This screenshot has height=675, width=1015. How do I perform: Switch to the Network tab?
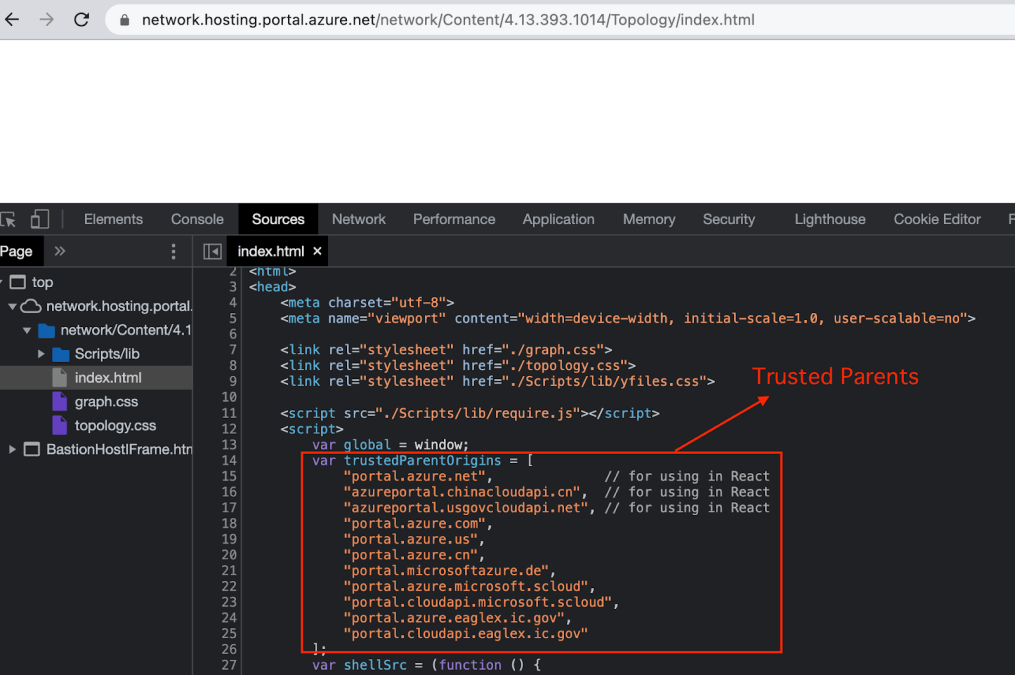359,219
